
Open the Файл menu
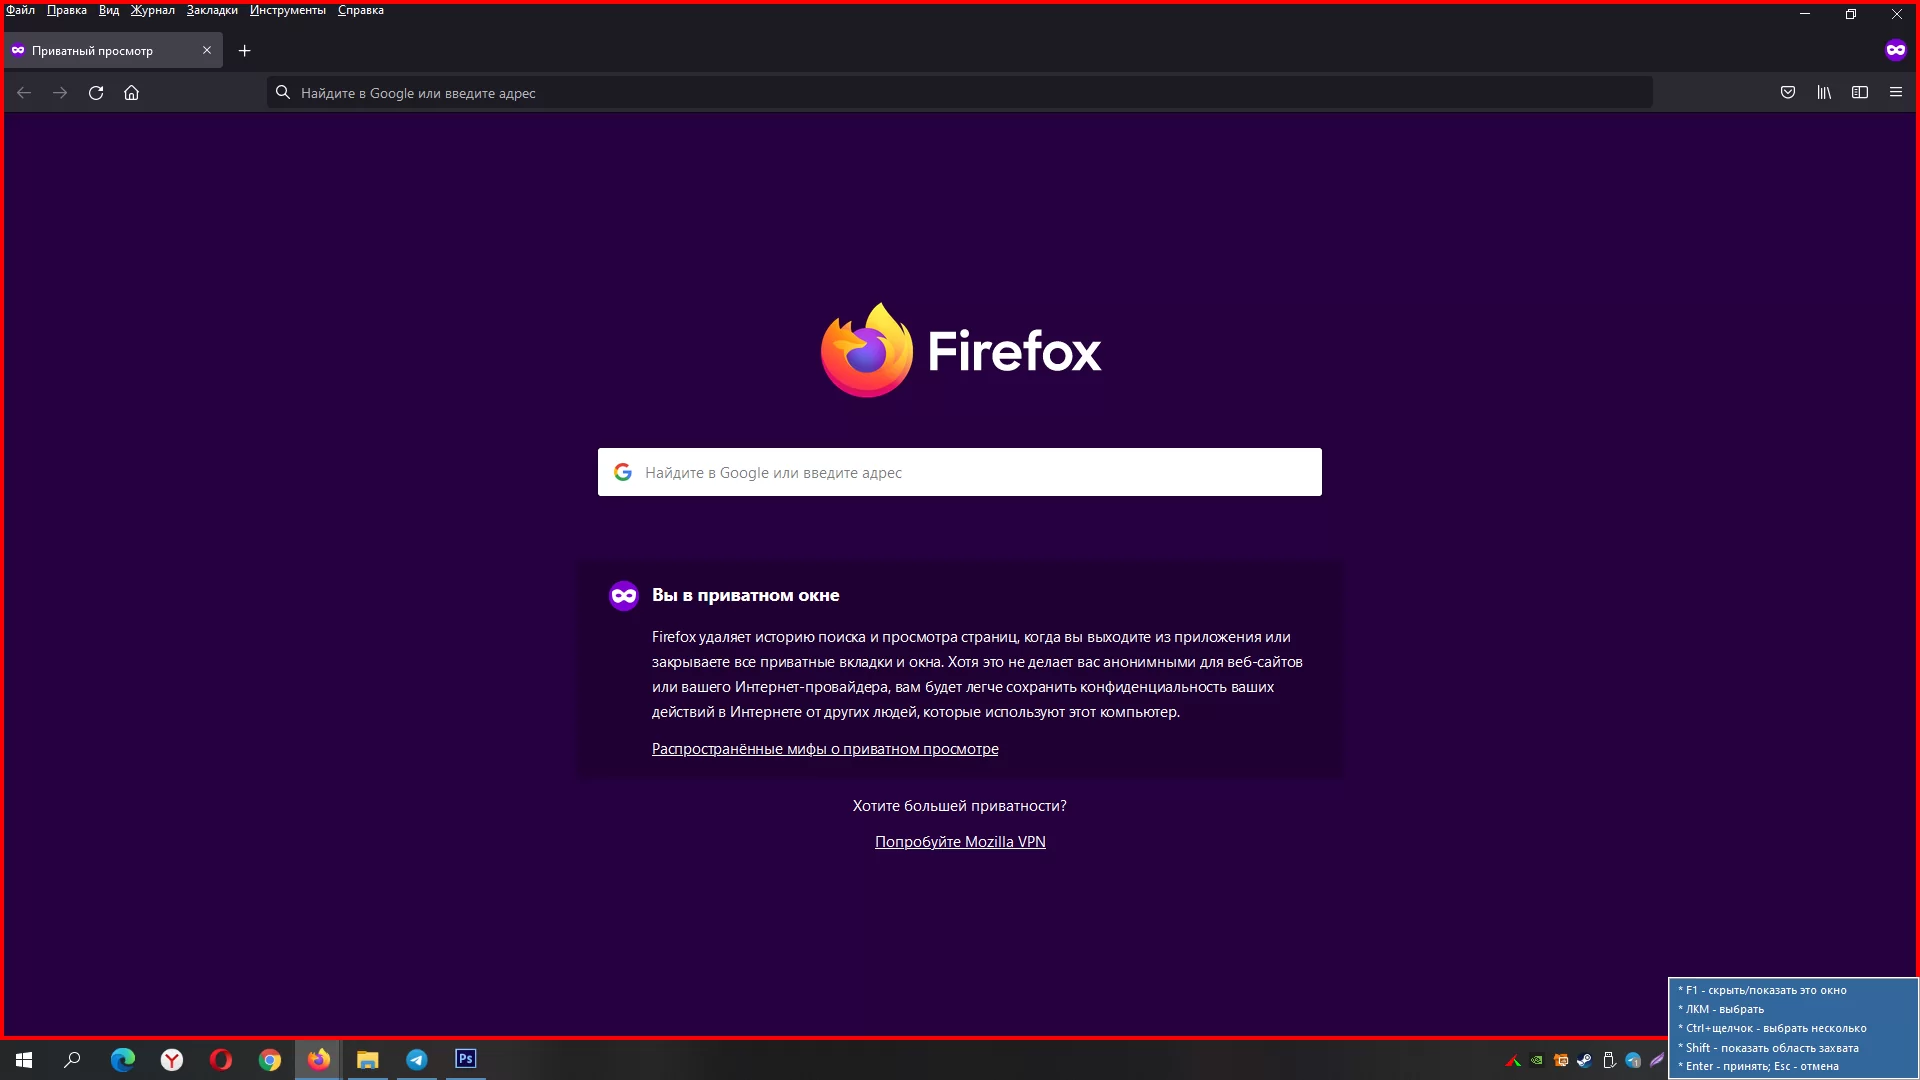tap(20, 10)
